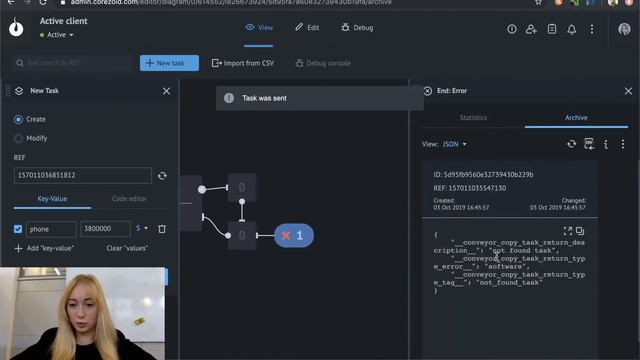The image size is (640, 360).
Task: Regenerate the REF value
Action: [x=162, y=176]
